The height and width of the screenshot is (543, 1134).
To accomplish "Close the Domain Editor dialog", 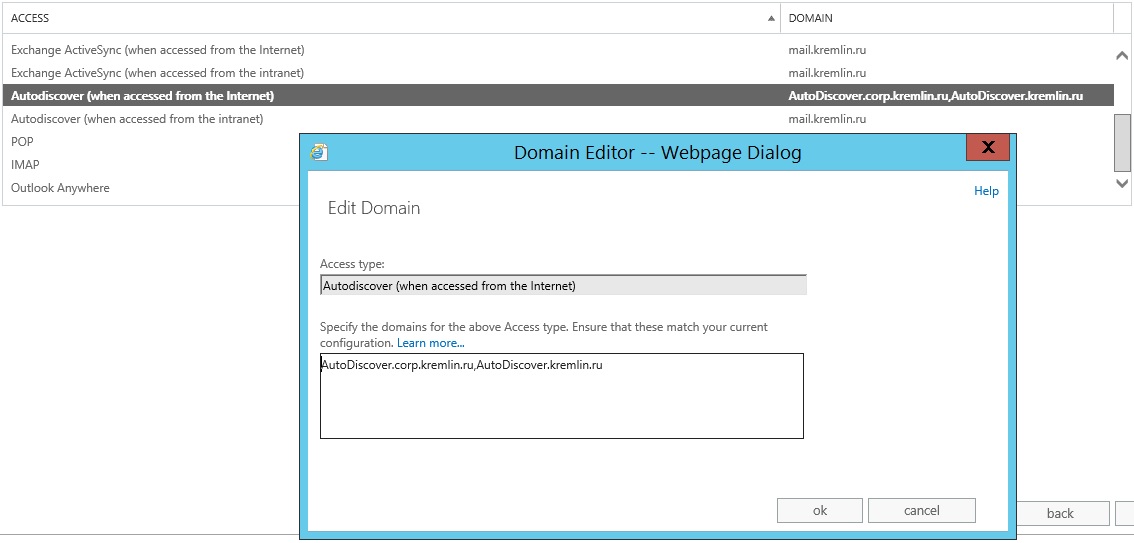I will [987, 148].
